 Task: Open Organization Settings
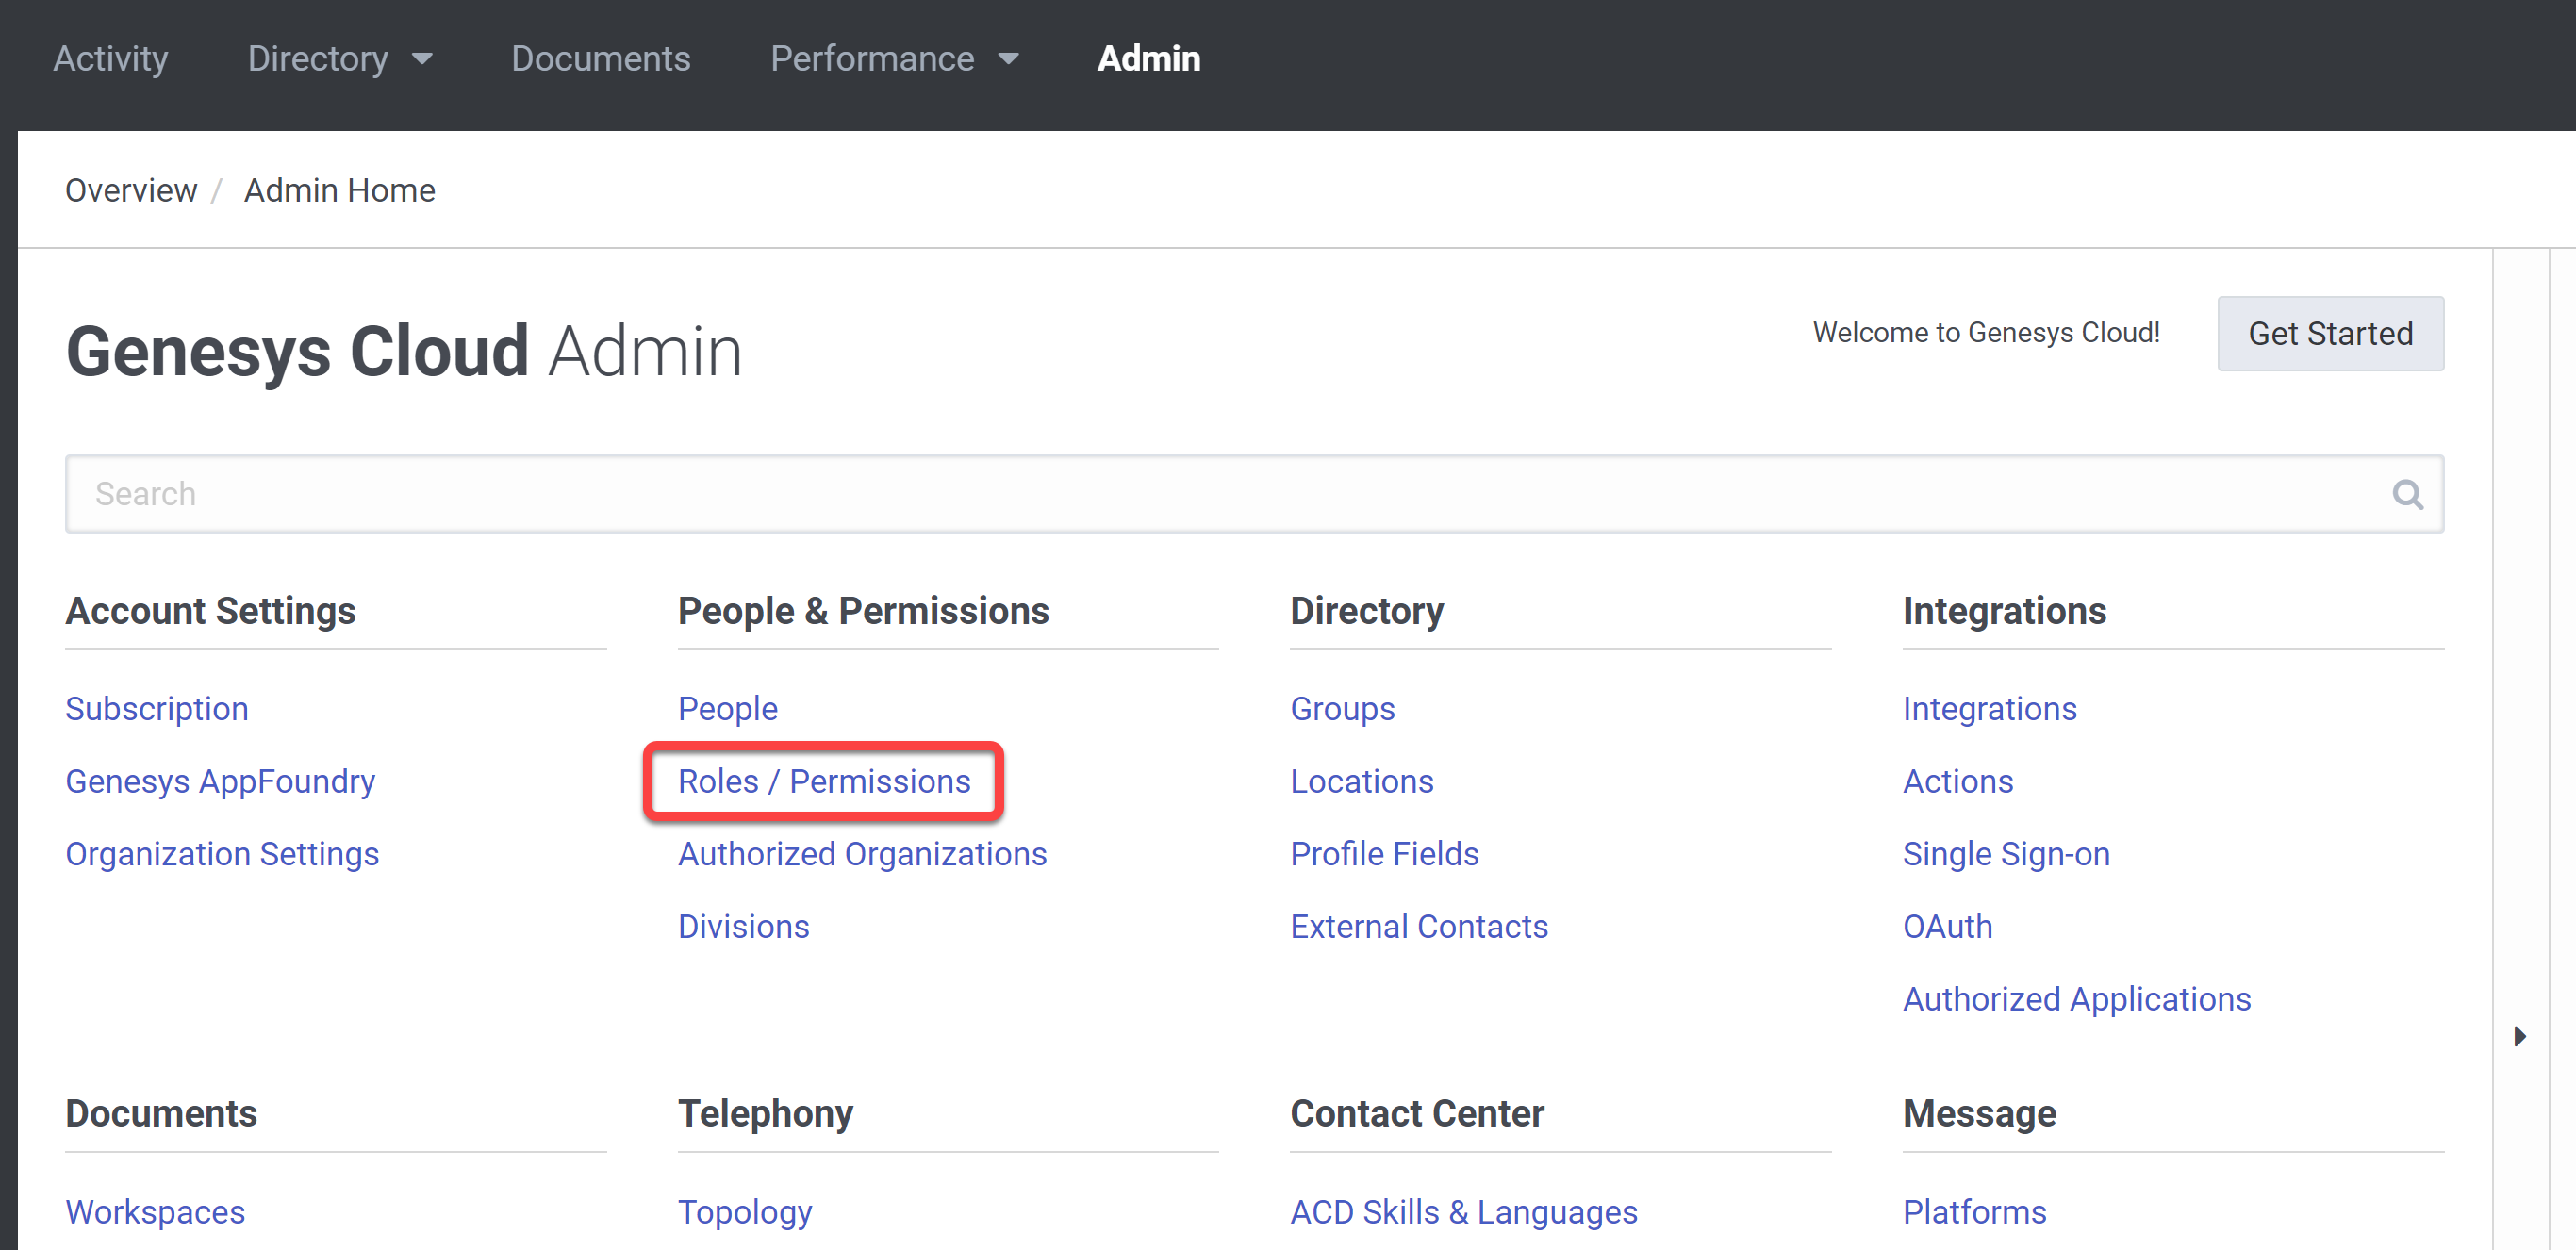222,854
